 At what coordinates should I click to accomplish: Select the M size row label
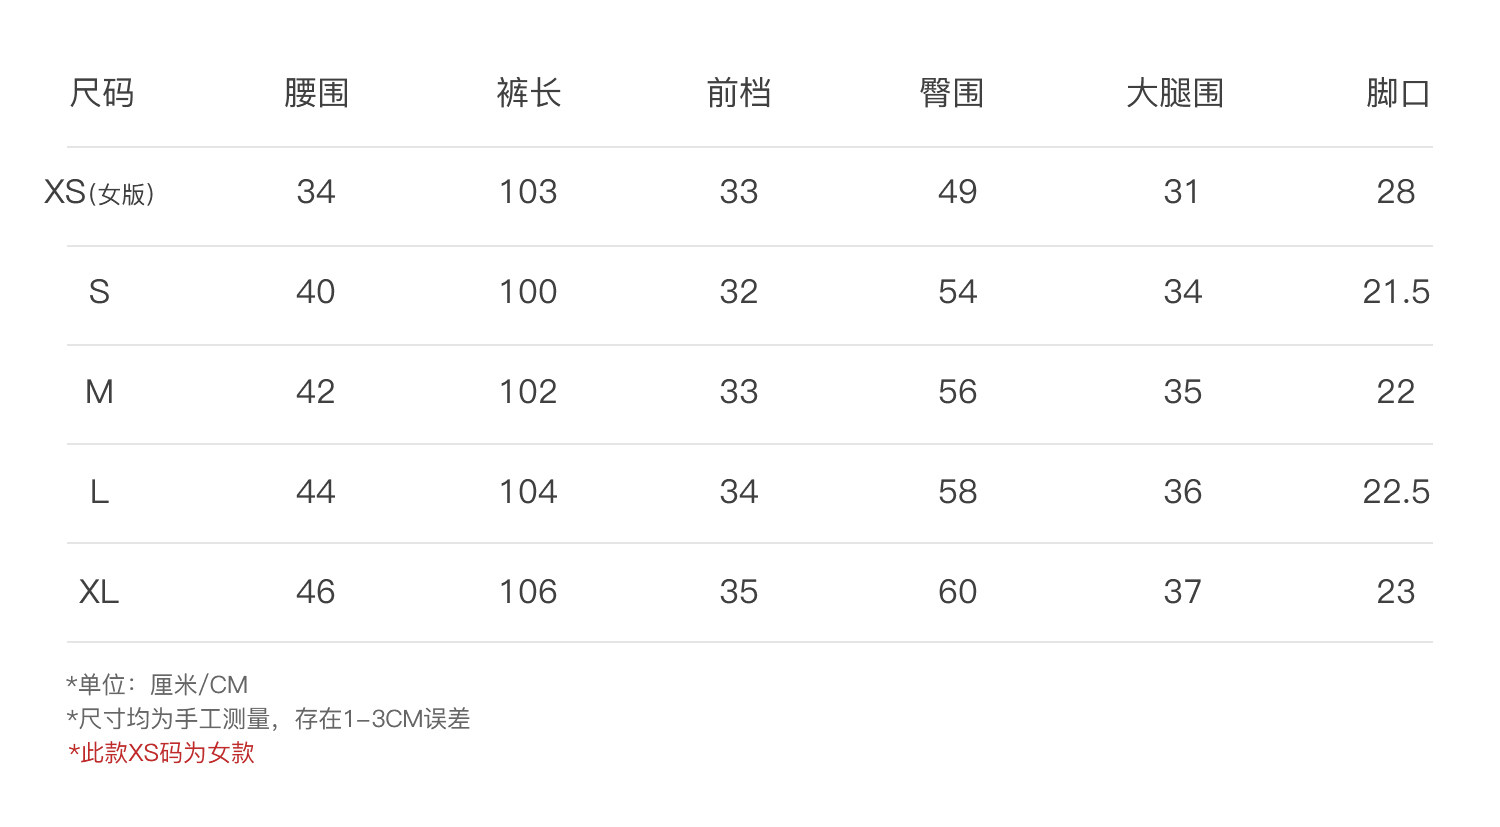tap(99, 392)
